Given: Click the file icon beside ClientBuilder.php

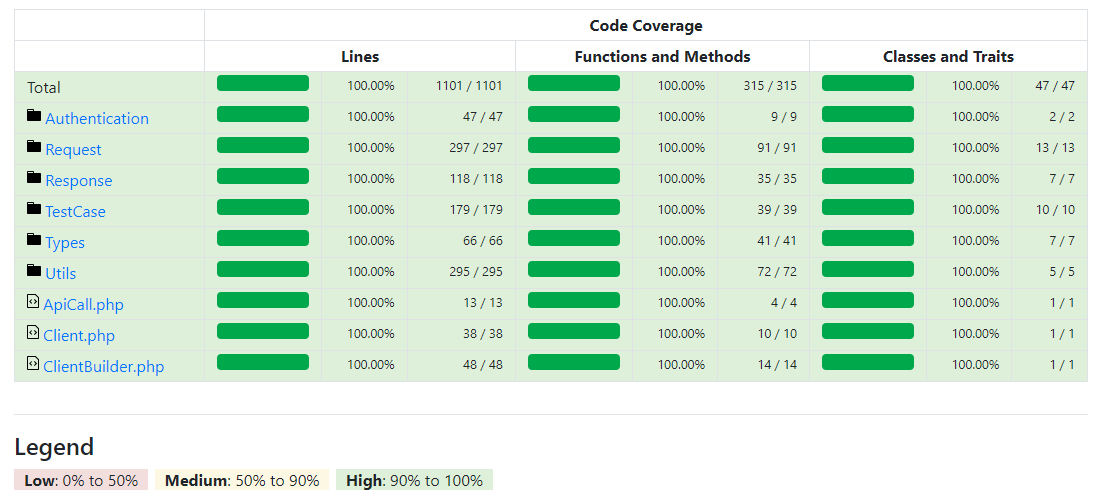Looking at the screenshot, I should pos(33,363).
